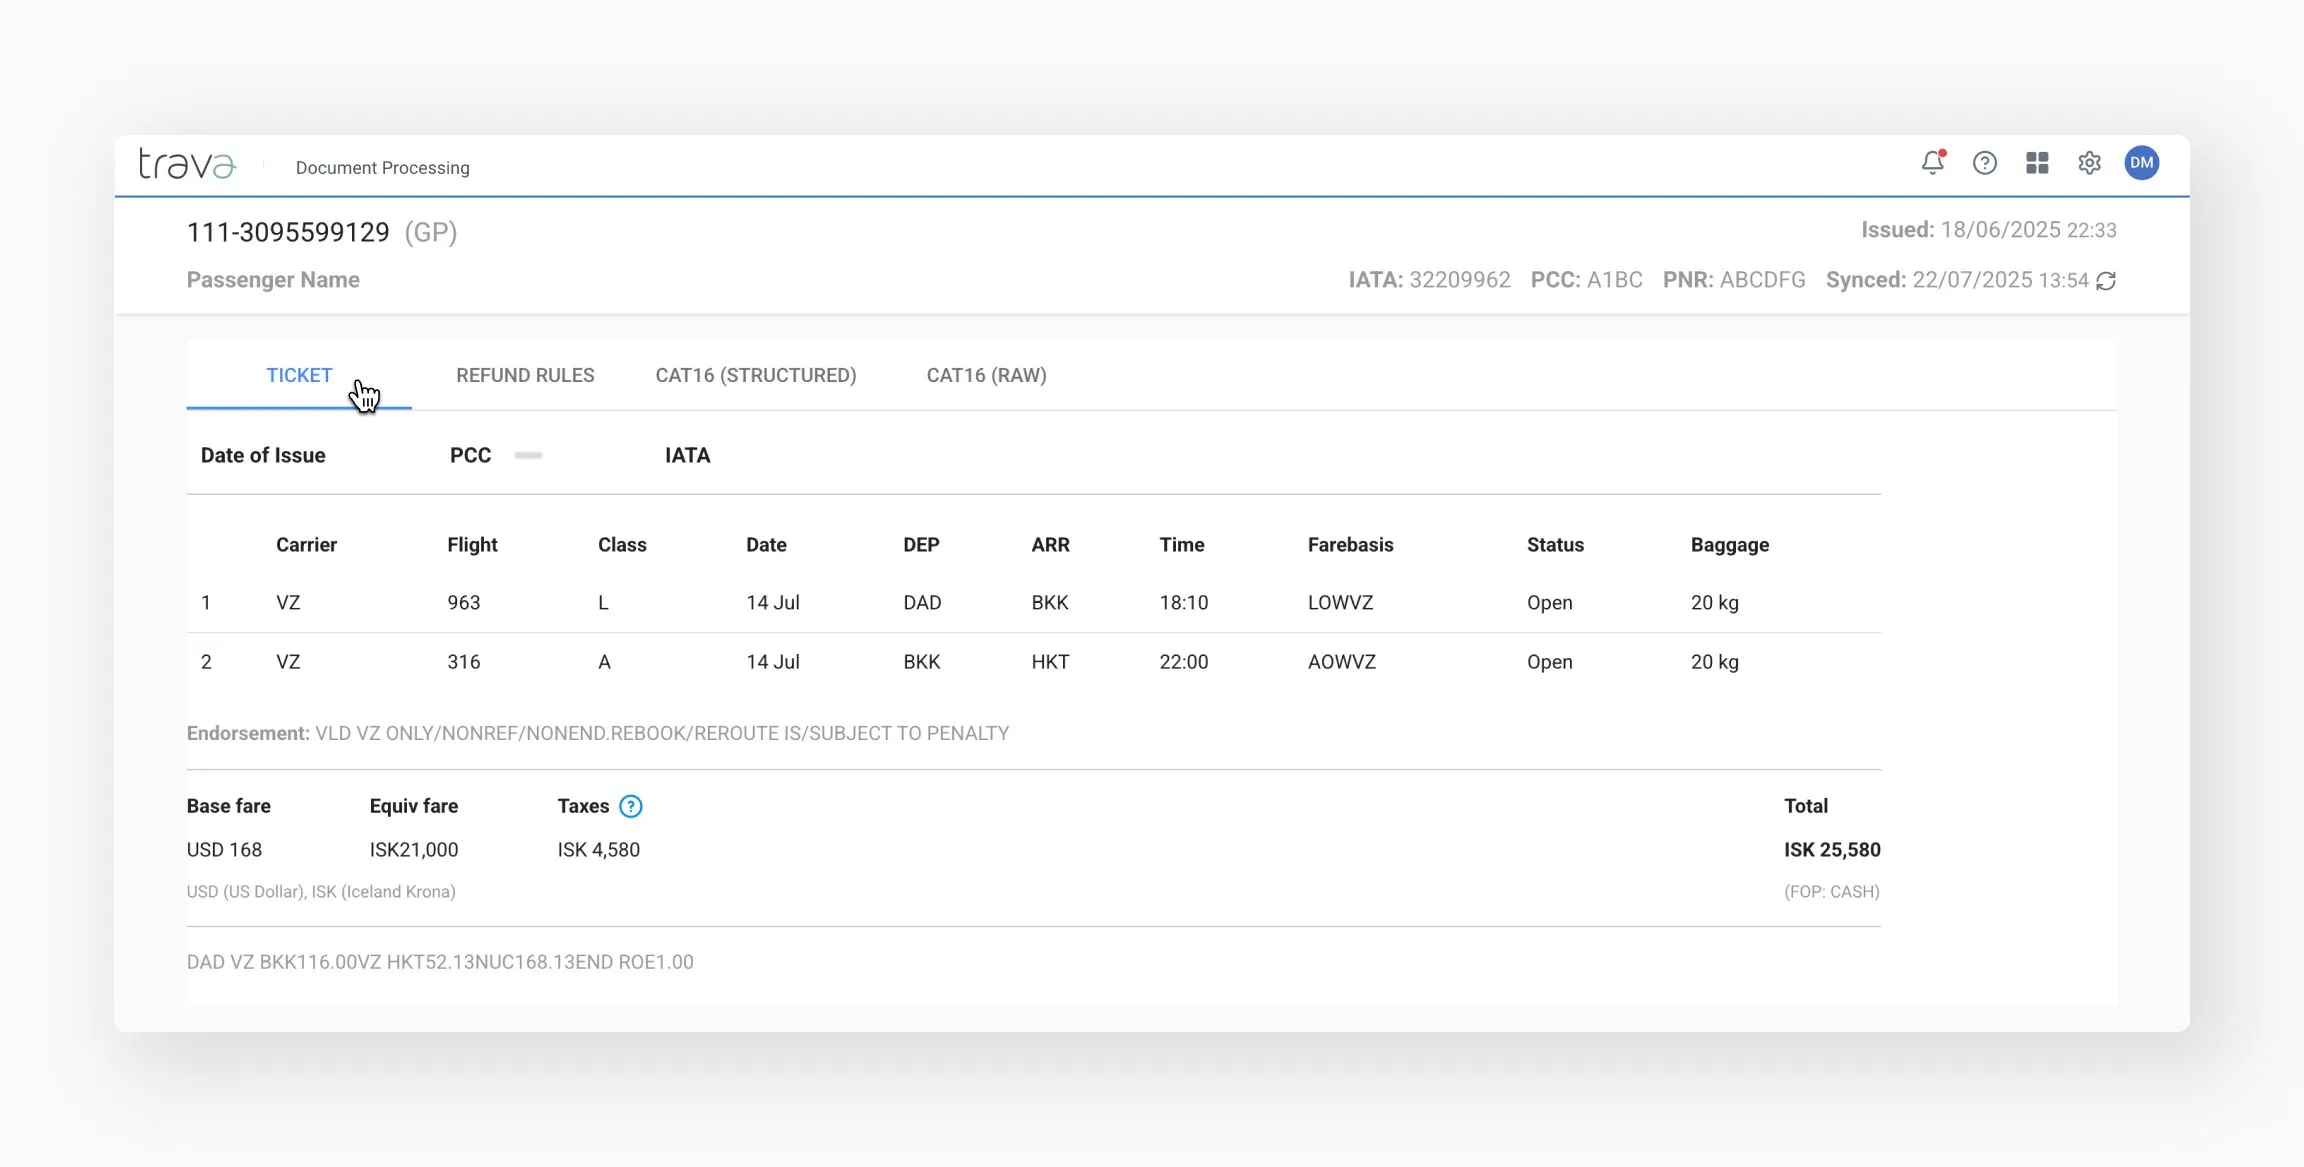Viewport: 2304px width, 1167px height.
Task: Open the settings gear
Action: tap(2089, 163)
